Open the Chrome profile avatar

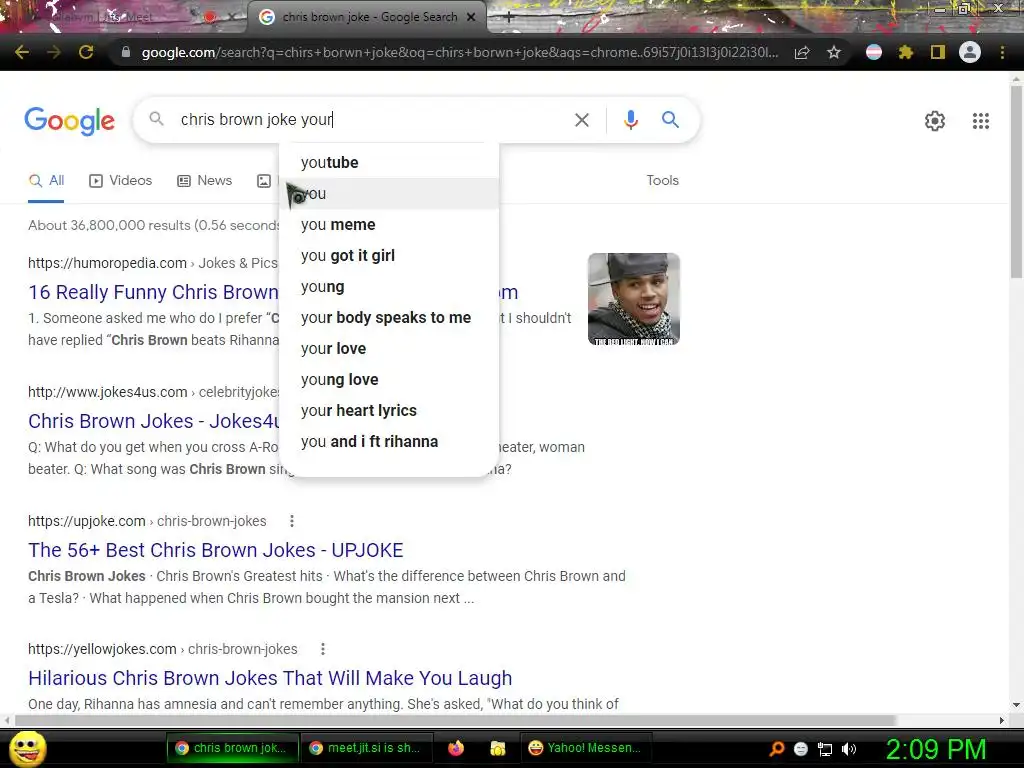pyautogui.click(x=970, y=52)
